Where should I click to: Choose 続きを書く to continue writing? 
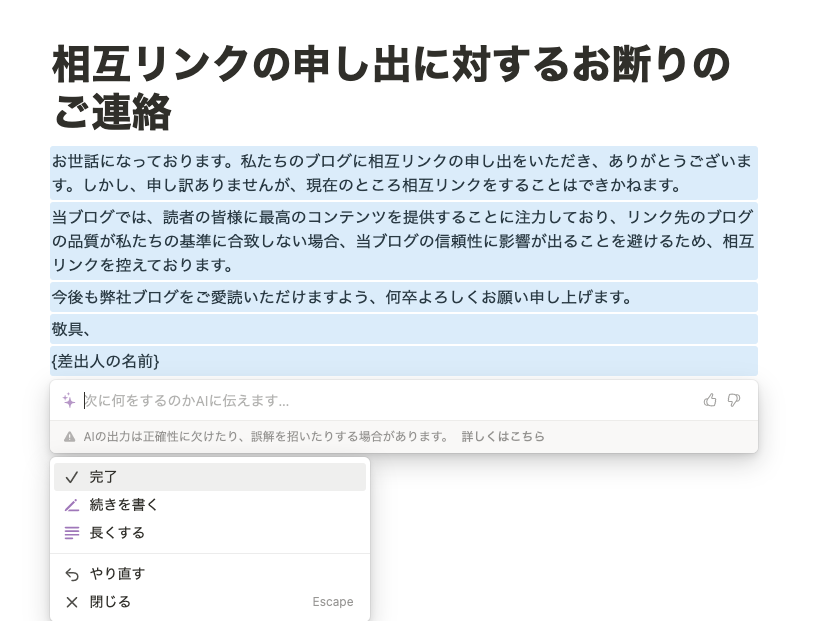[210, 505]
